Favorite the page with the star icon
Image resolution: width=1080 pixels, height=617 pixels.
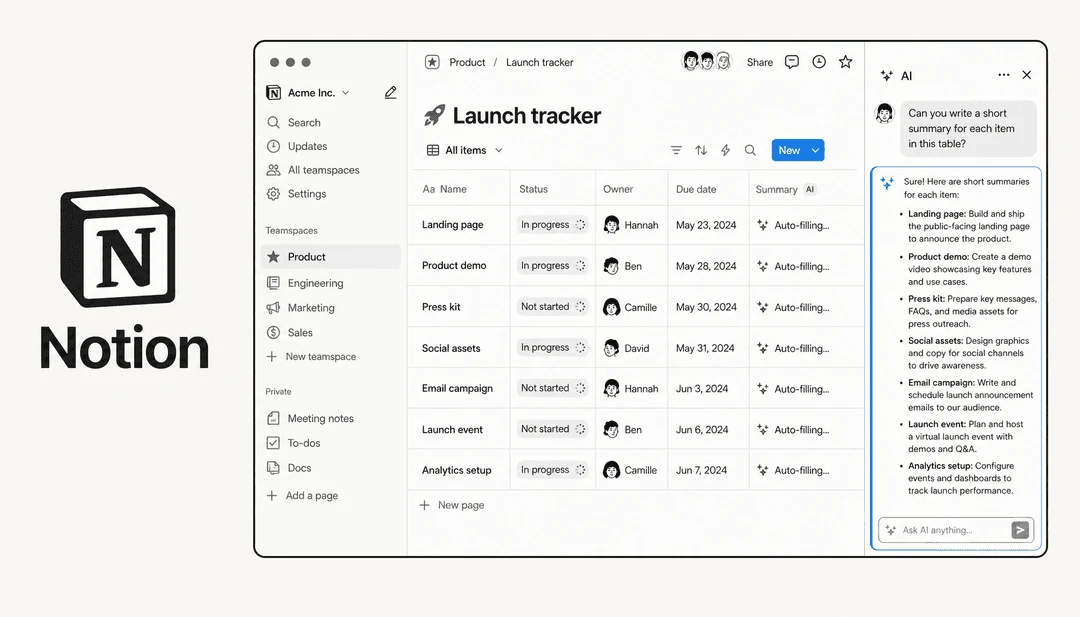[x=846, y=62]
